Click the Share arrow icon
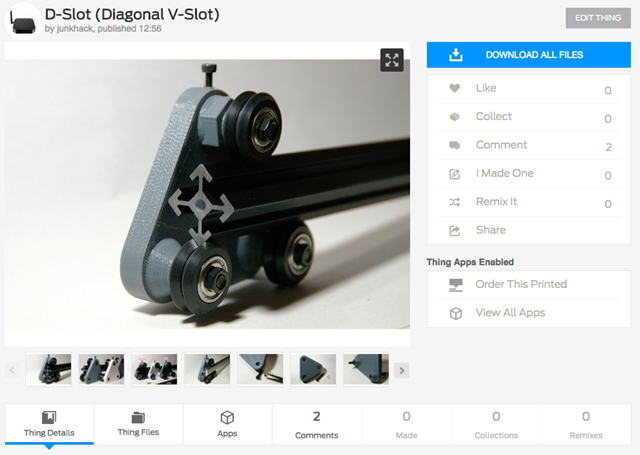The height and width of the screenshot is (455, 640). click(x=454, y=231)
